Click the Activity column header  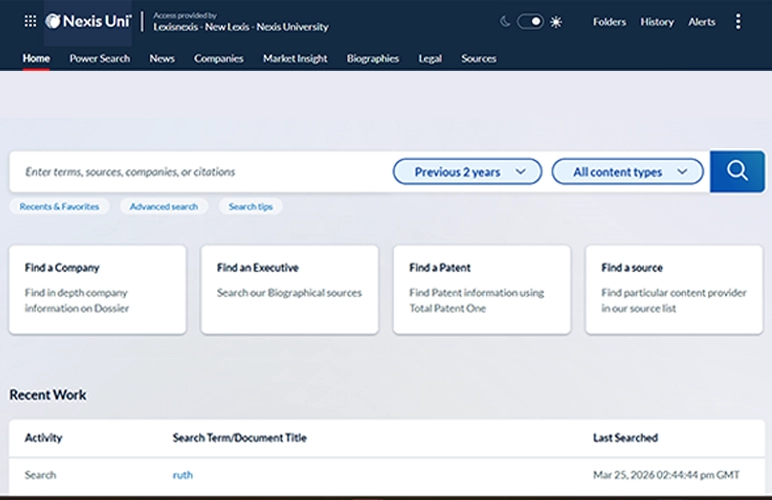(x=43, y=438)
